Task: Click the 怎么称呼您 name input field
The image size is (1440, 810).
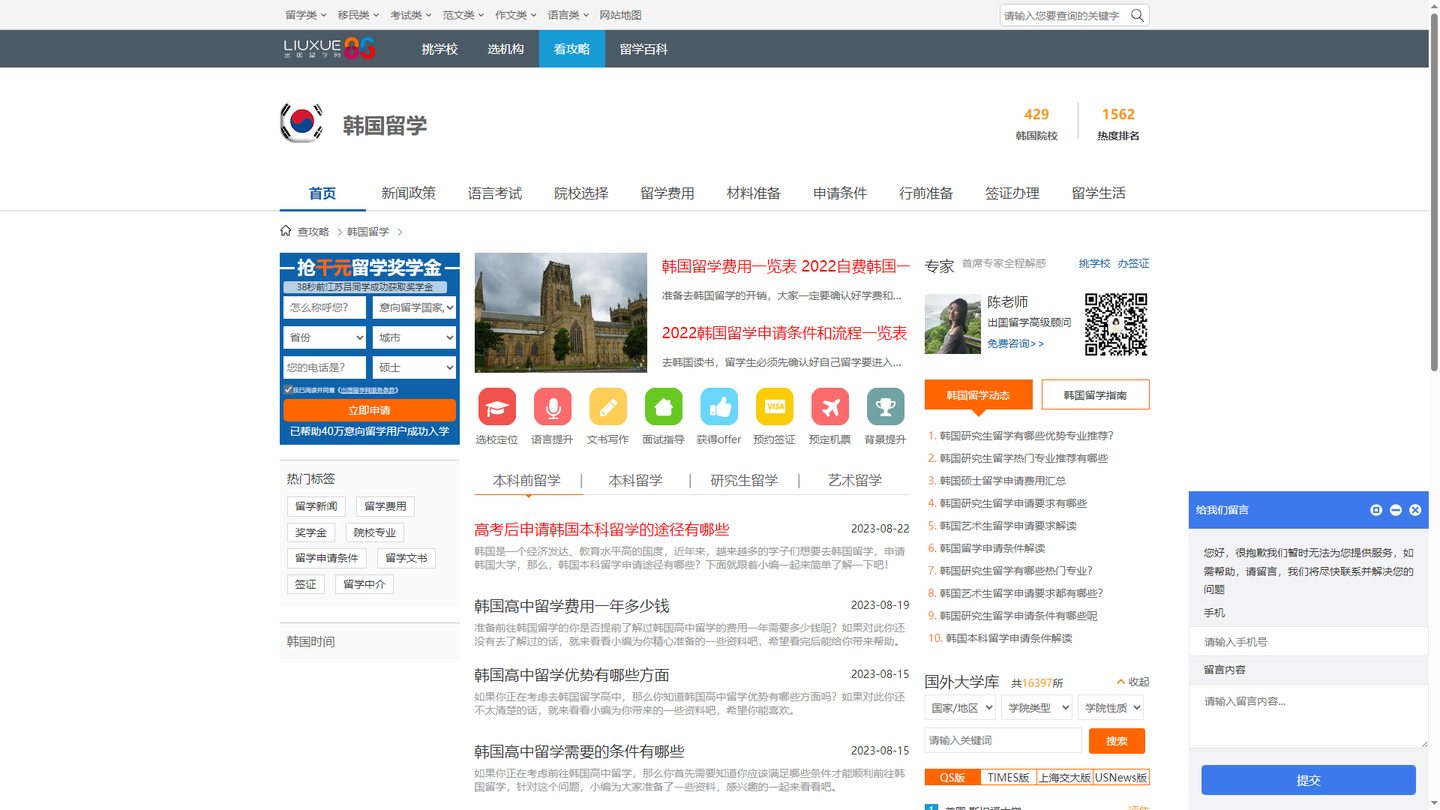Action: [324, 308]
